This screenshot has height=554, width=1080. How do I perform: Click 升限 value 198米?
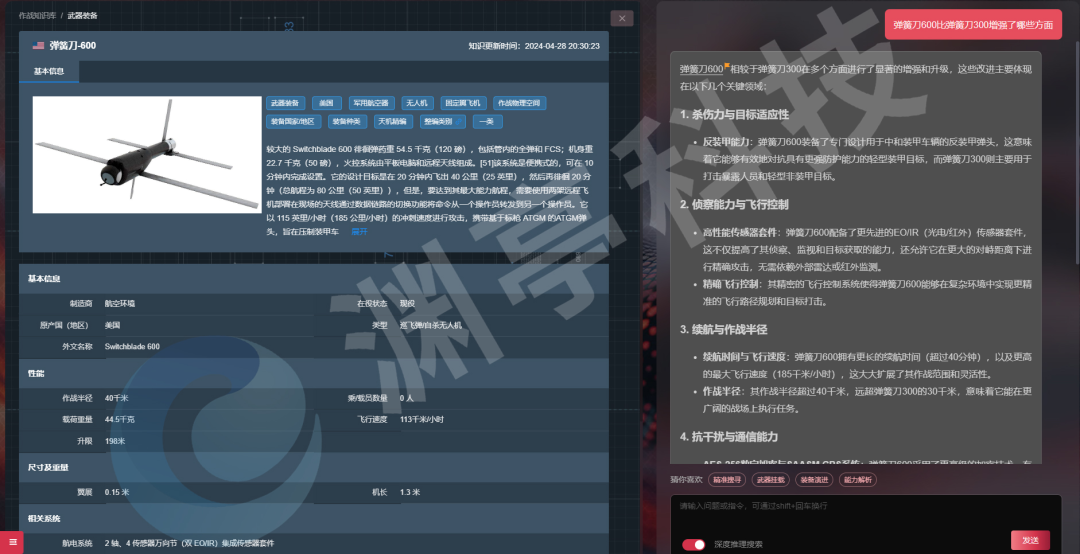point(115,441)
